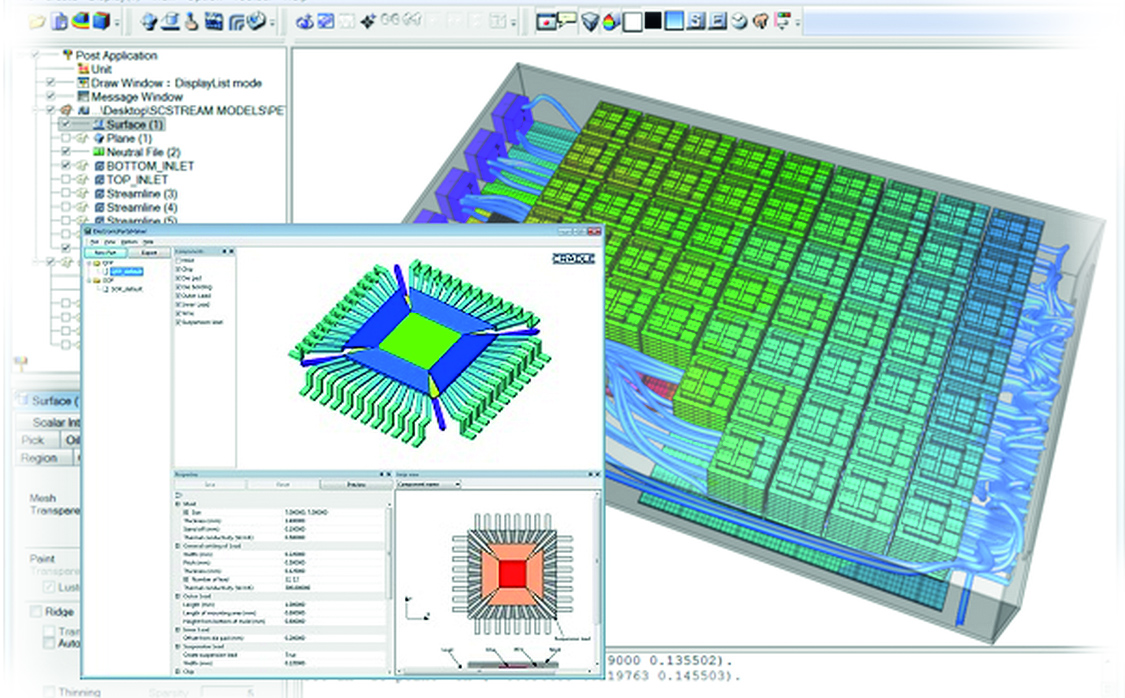Click the icon beside BOTTOM_INLET label
1125x698 pixels.
pyautogui.click(x=100, y=166)
